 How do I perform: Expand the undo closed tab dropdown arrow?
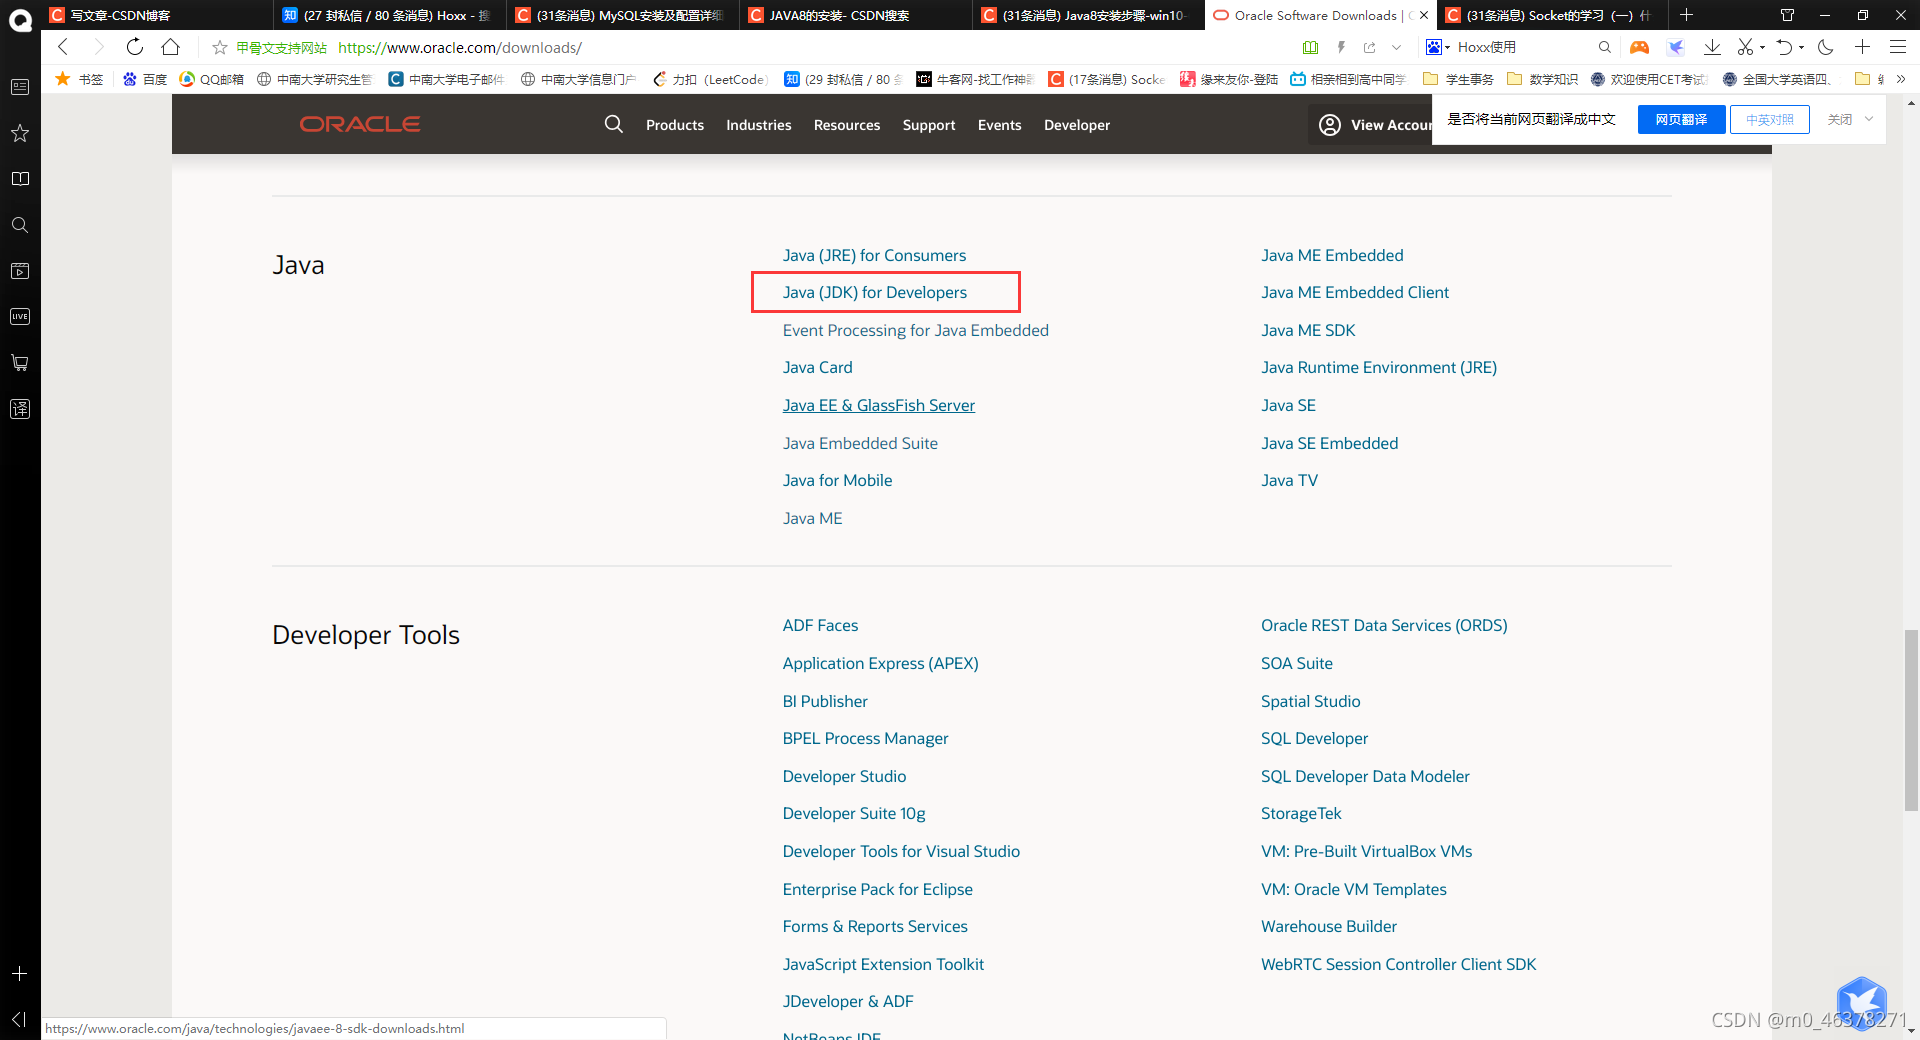(x=1801, y=47)
